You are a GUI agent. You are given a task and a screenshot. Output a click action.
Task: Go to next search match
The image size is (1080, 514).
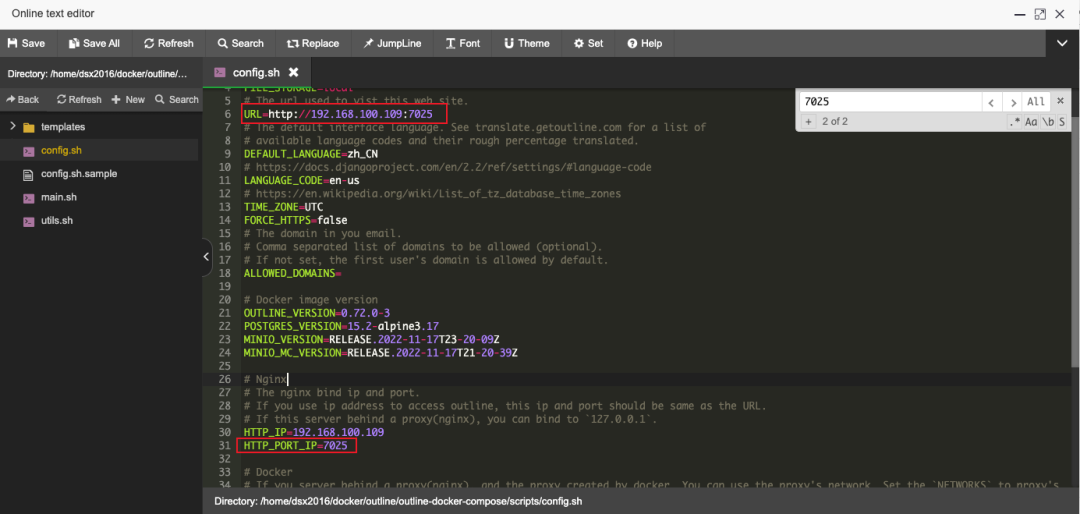(1012, 101)
